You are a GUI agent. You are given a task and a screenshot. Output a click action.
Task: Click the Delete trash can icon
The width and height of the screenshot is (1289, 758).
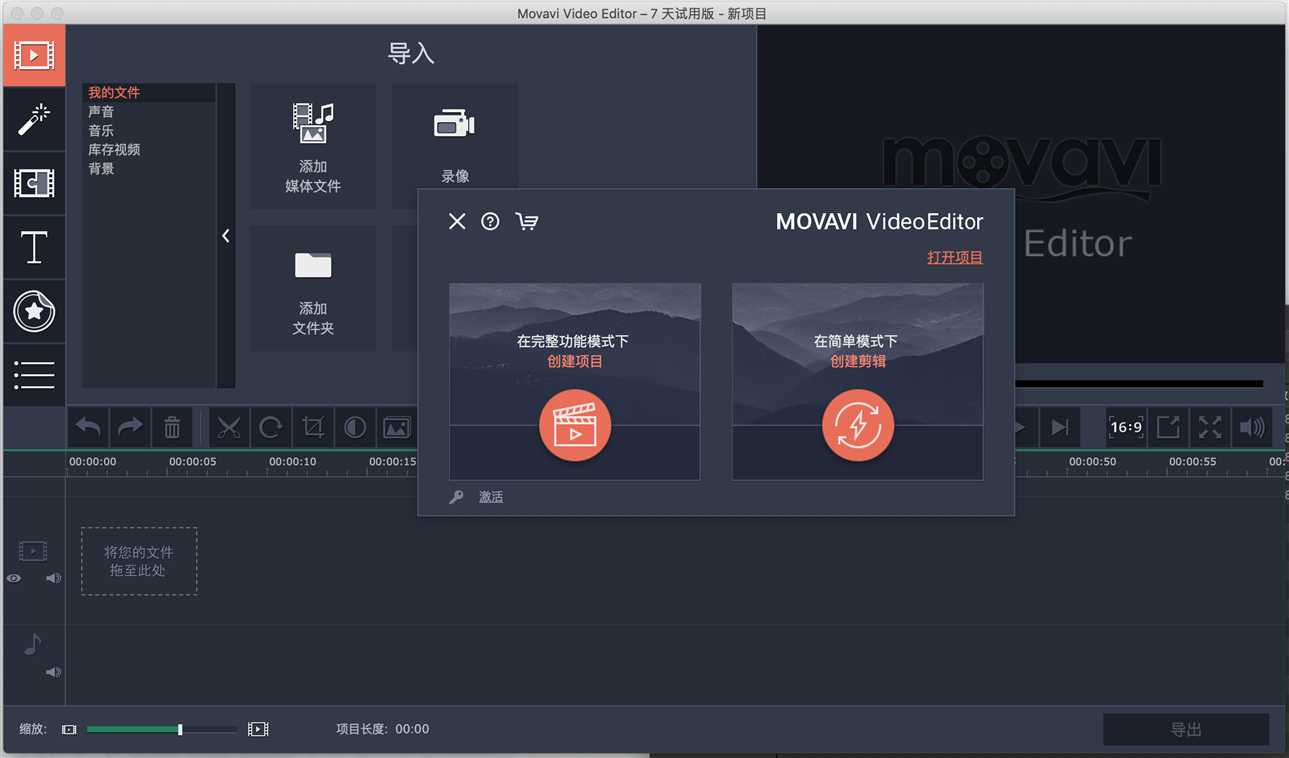pyautogui.click(x=172, y=428)
